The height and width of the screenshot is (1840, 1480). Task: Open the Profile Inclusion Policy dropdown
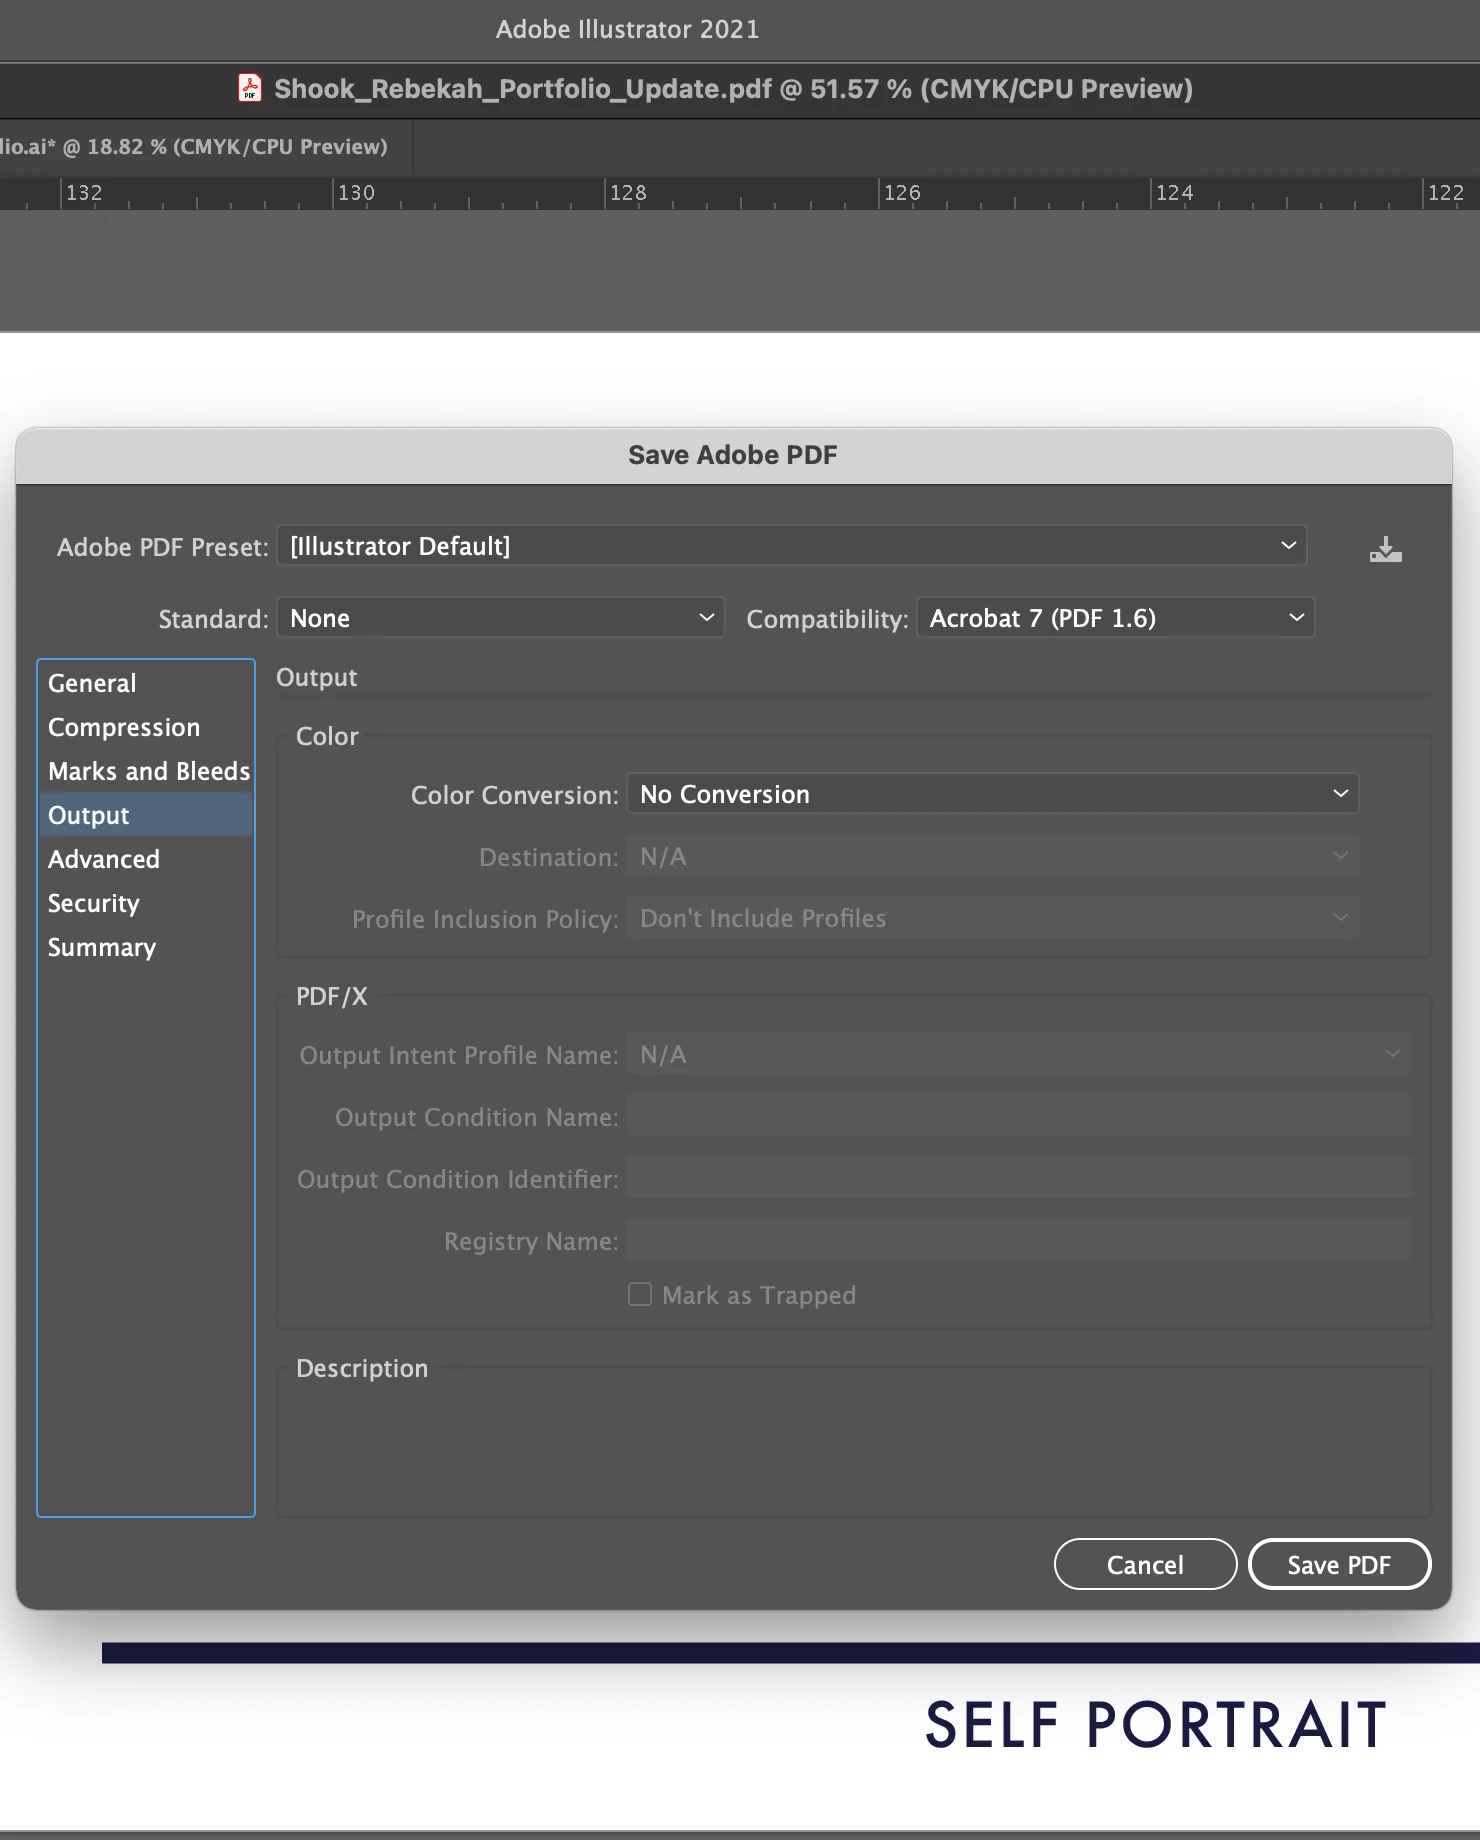(992, 918)
